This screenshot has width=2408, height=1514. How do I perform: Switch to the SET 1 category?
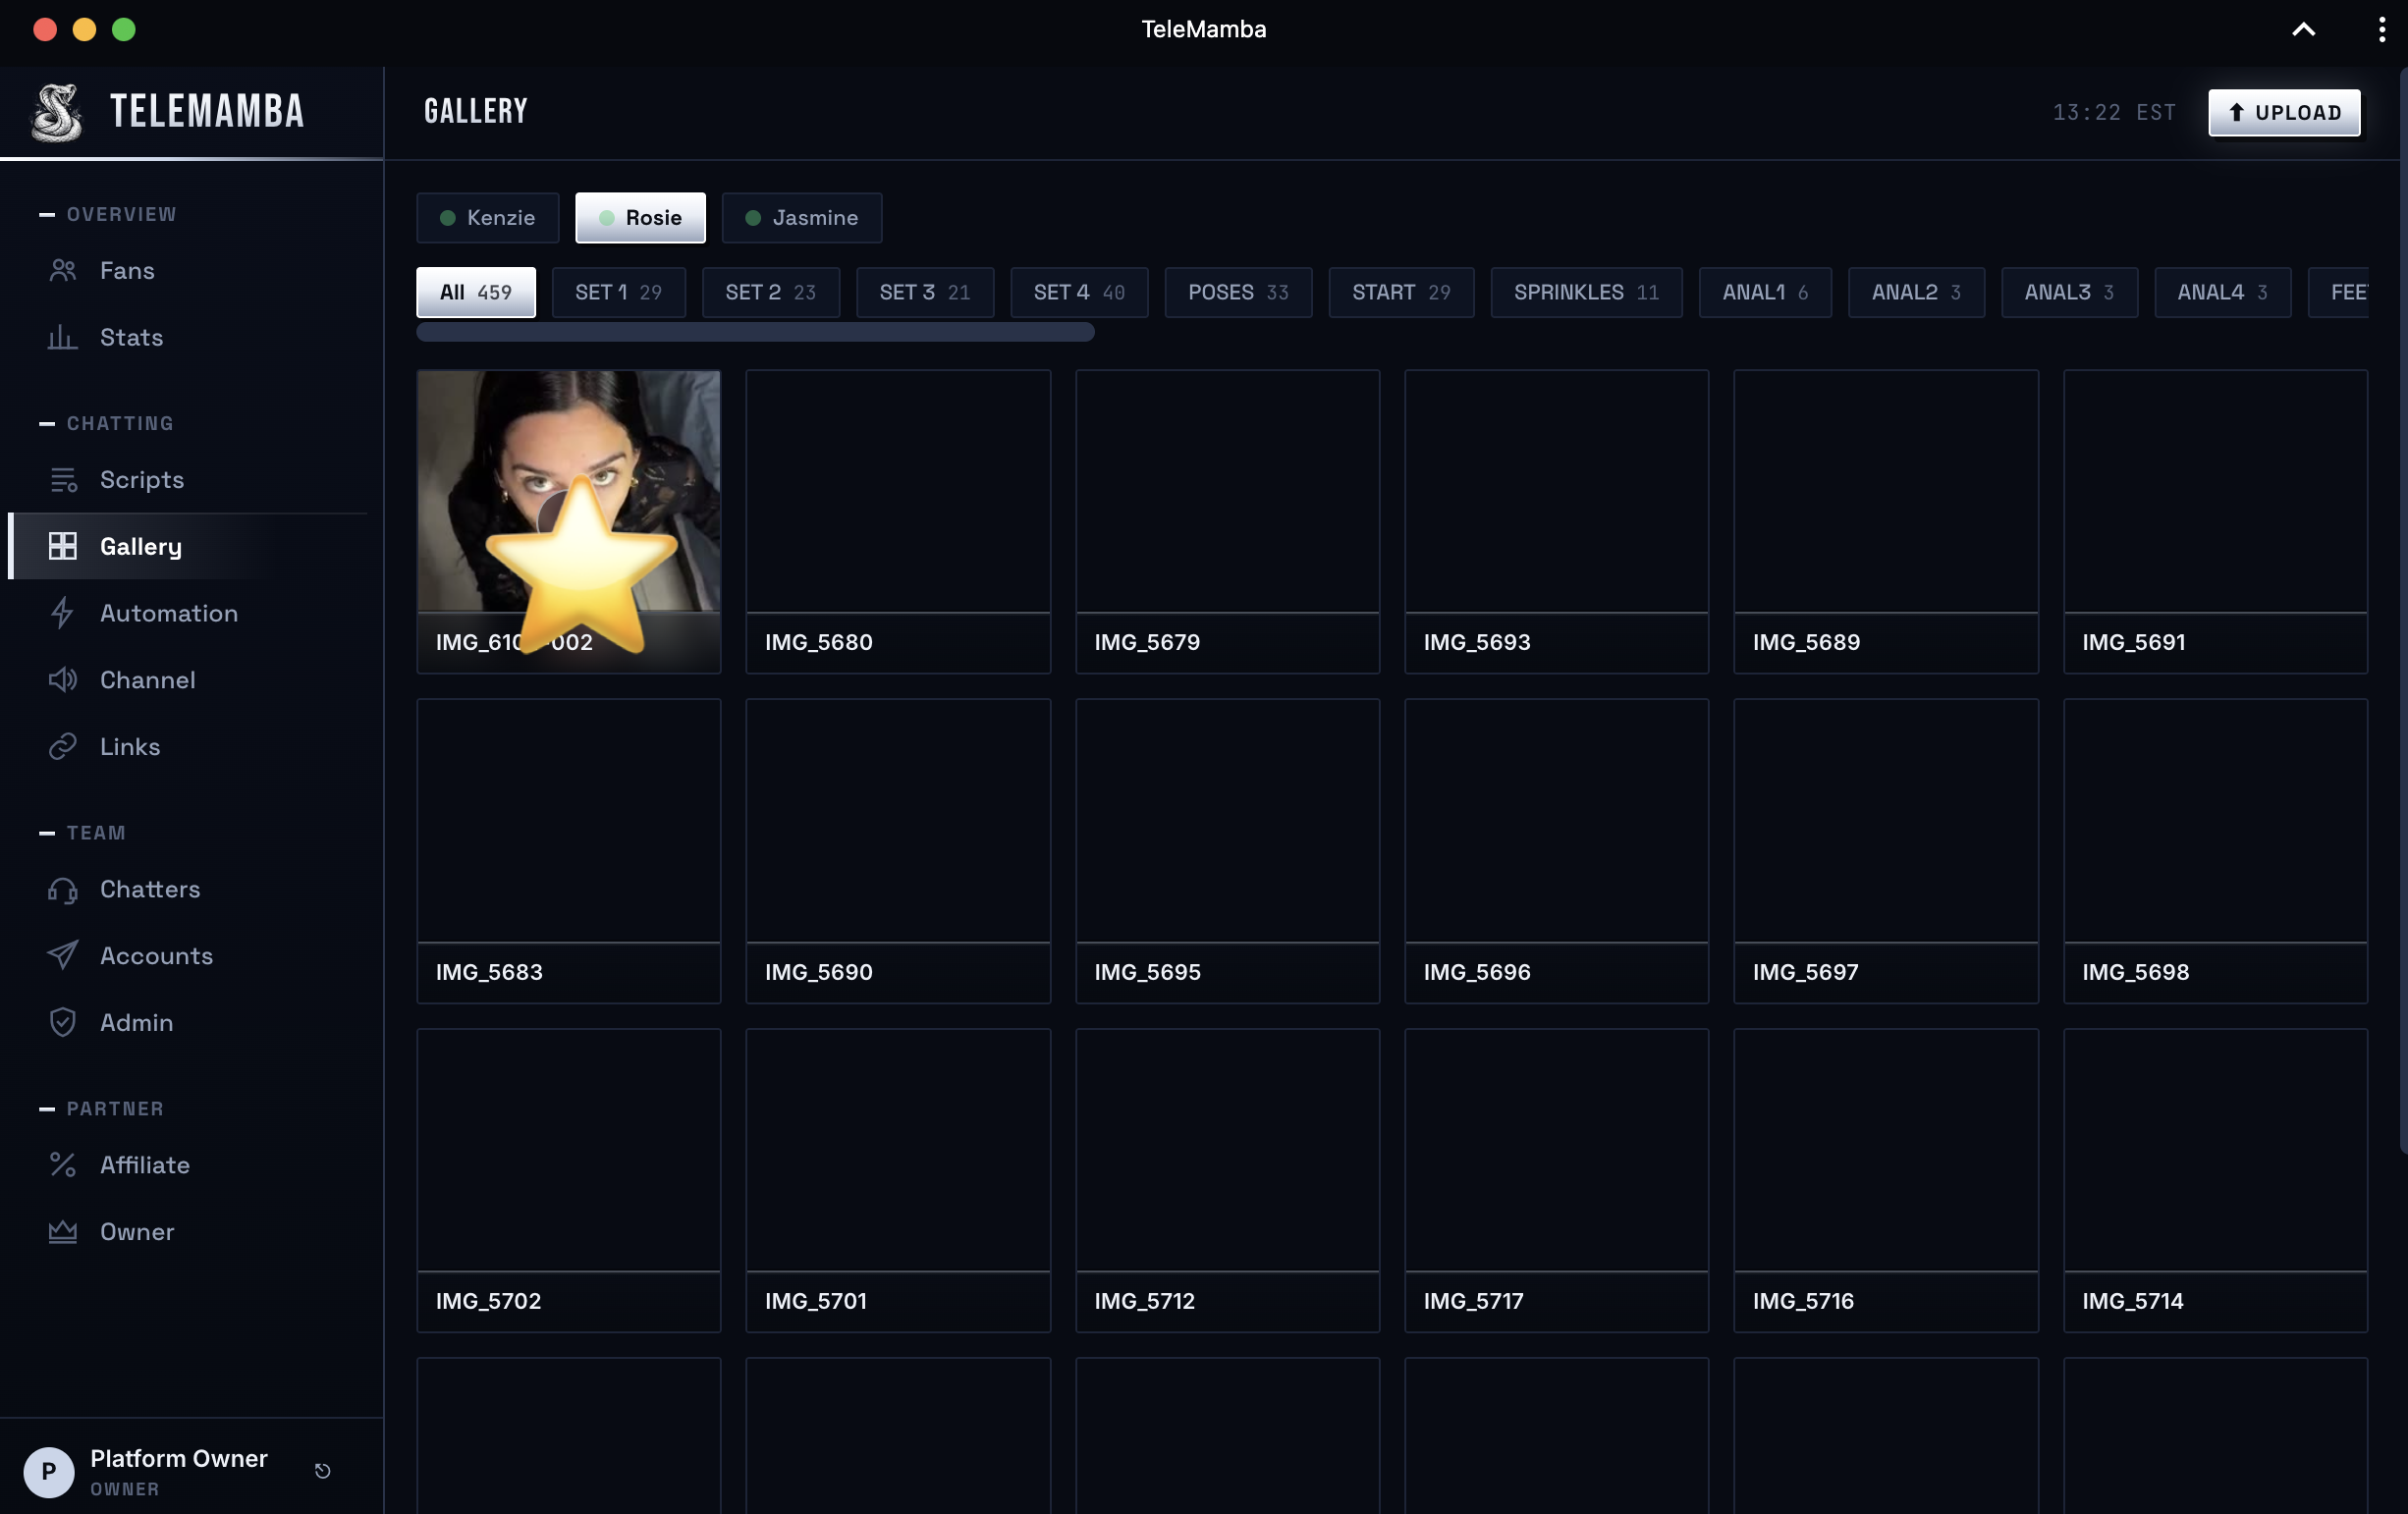(x=619, y=293)
